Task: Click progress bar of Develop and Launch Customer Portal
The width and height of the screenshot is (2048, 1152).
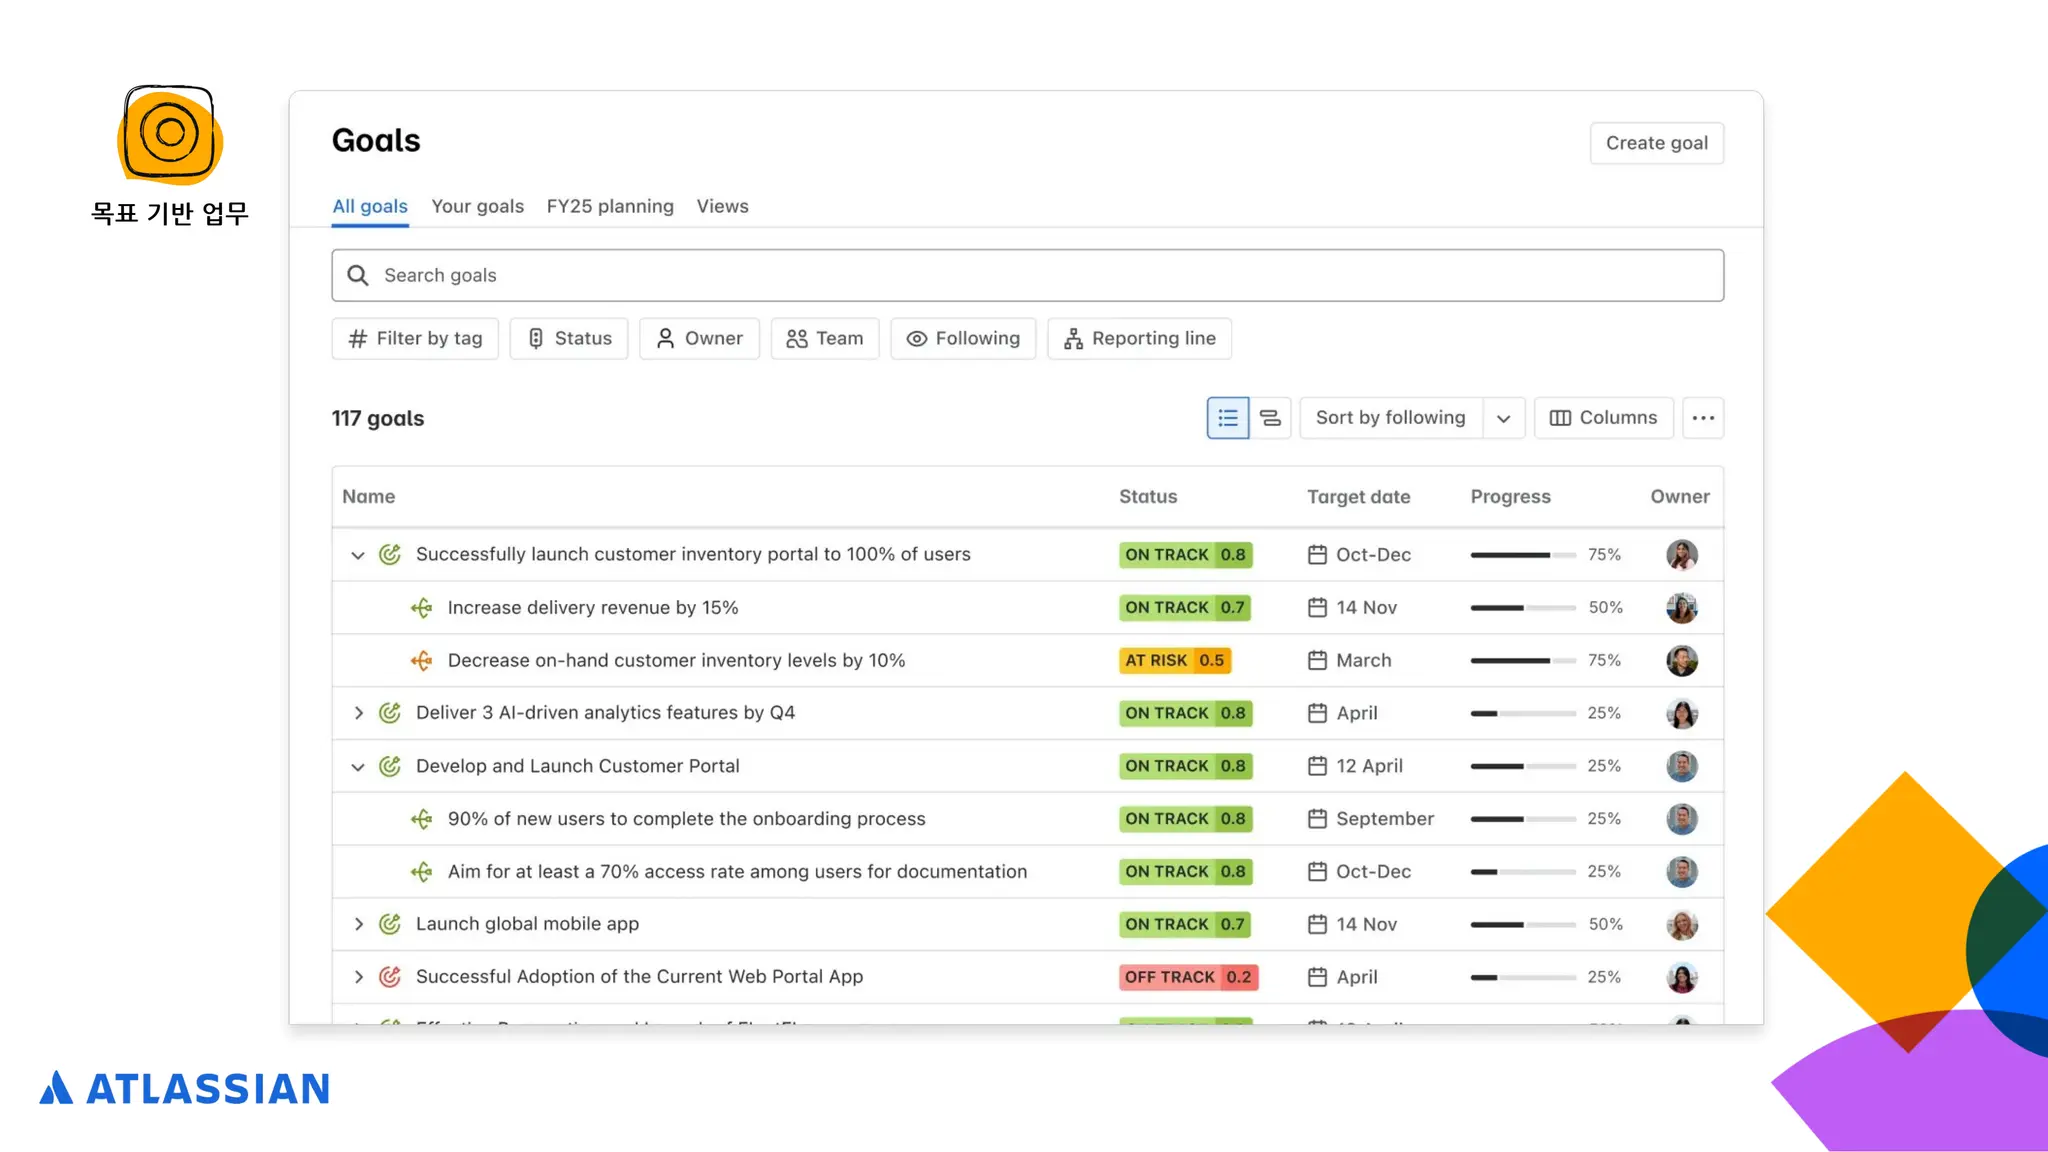Action: (x=1522, y=766)
